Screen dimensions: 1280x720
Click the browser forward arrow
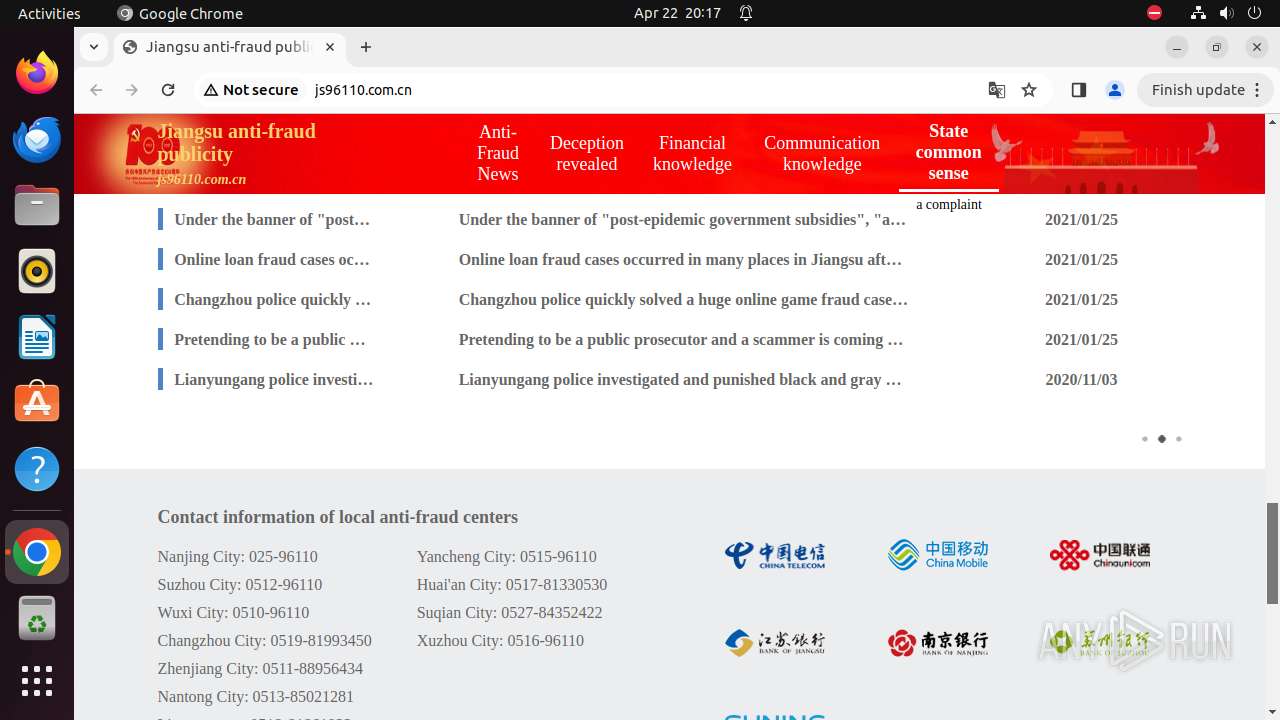pyautogui.click(x=132, y=90)
